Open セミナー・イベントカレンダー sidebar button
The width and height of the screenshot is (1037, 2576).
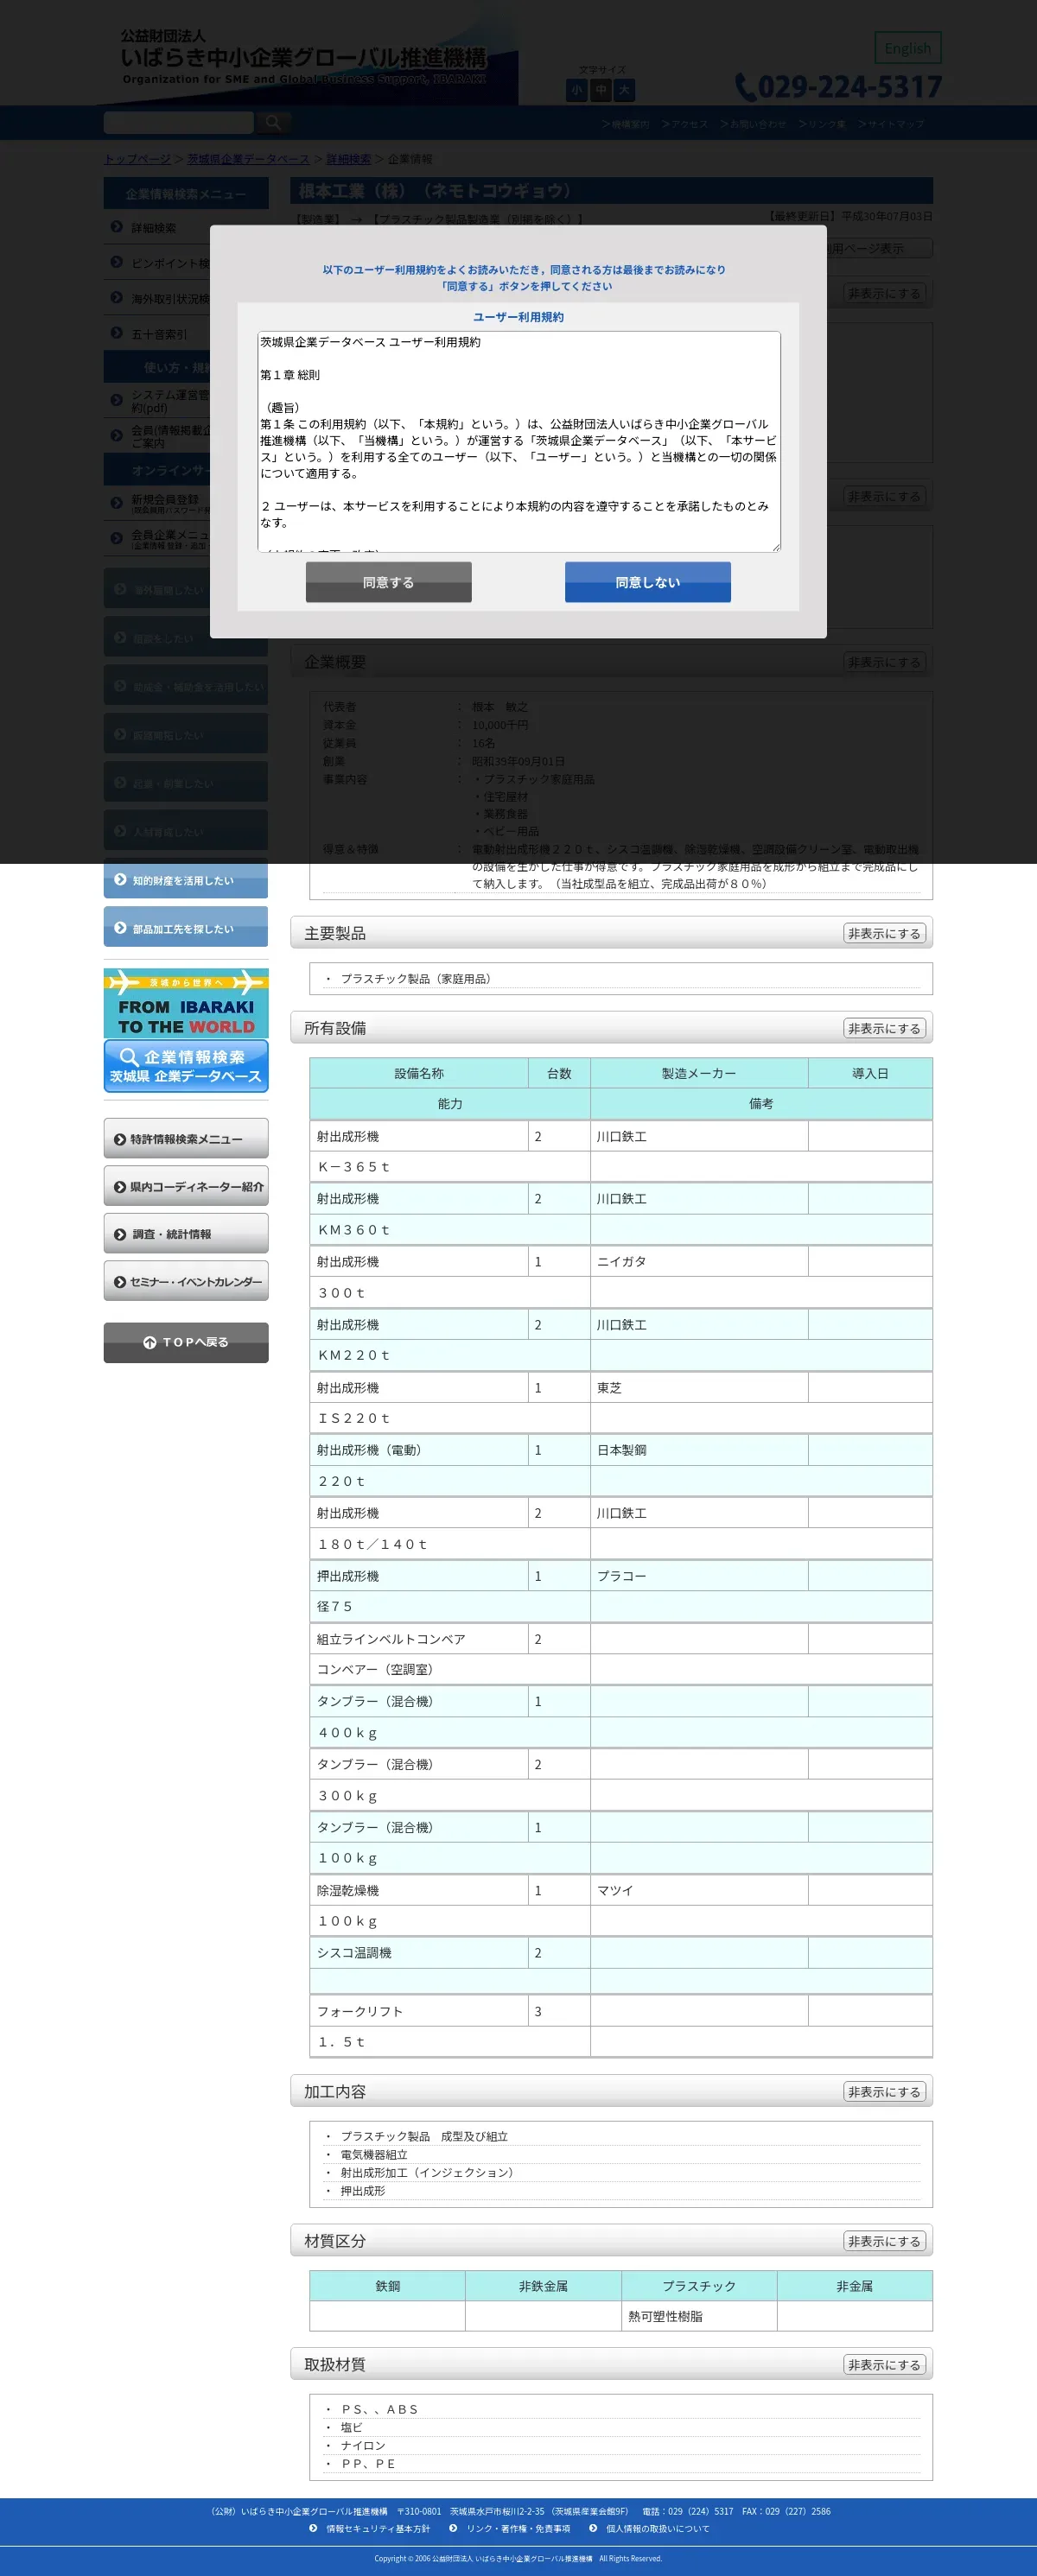tap(186, 1281)
